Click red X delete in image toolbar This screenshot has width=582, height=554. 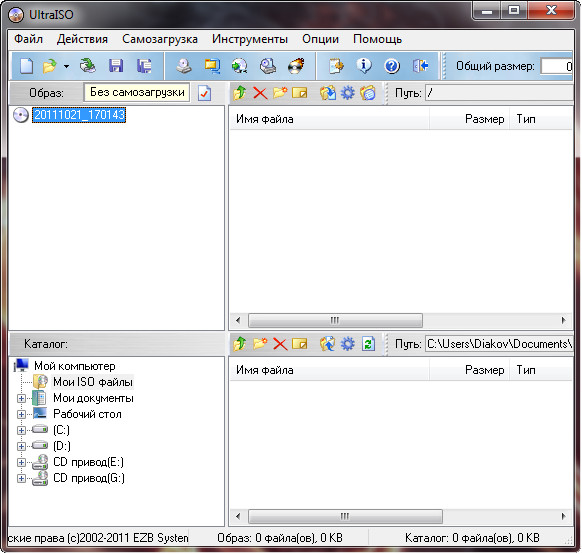click(x=260, y=93)
